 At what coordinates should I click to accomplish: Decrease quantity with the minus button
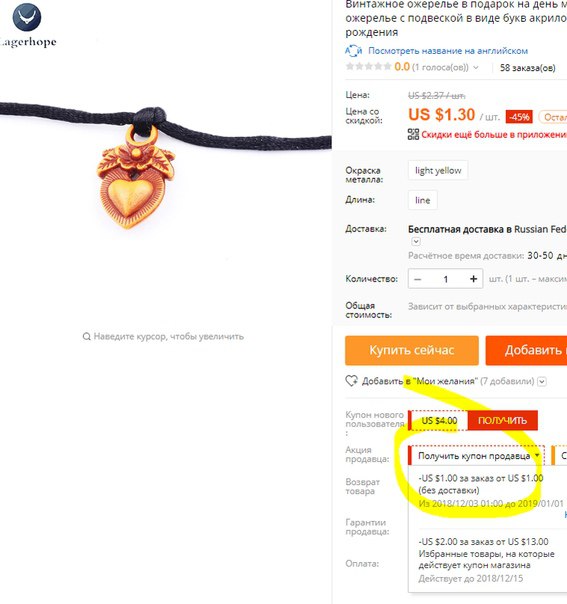coord(418,279)
